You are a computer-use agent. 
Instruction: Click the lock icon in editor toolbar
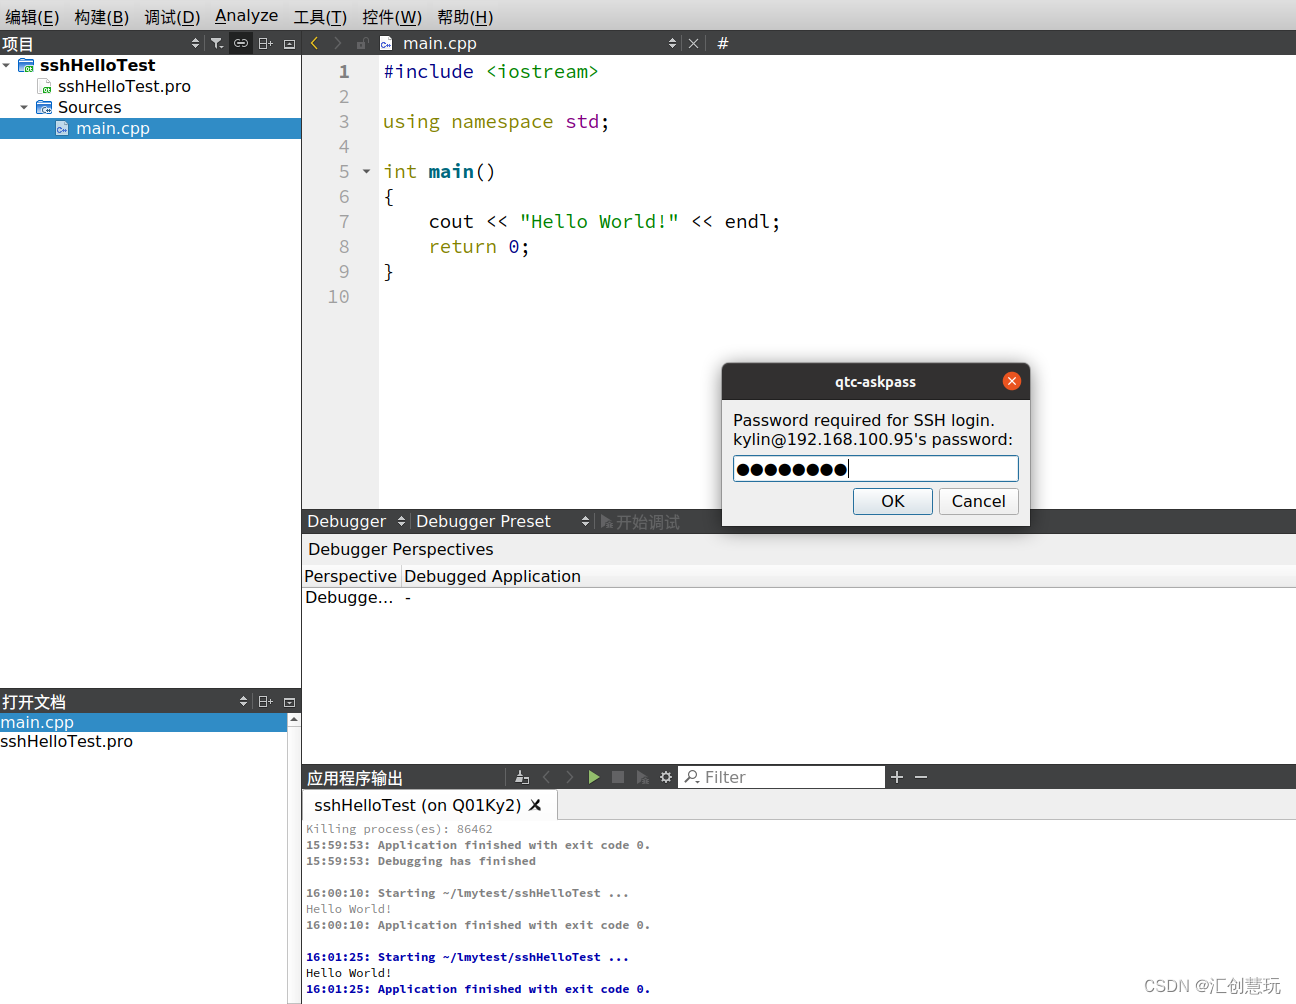tap(362, 43)
